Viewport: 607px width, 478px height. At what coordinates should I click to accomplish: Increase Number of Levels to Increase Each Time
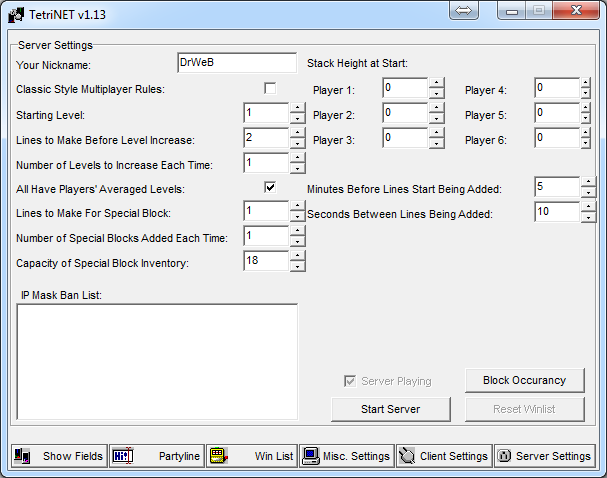coord(297,158)
